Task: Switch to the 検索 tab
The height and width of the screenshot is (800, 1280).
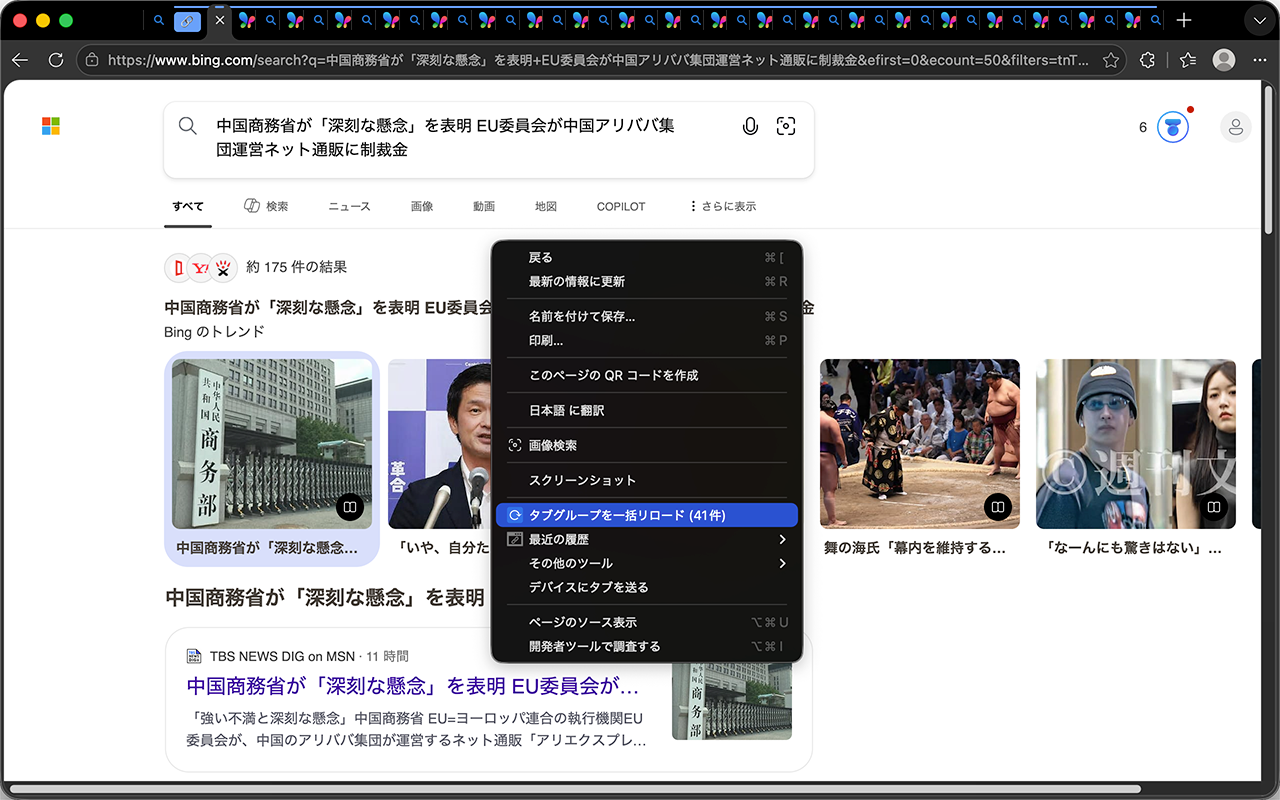Action: pos(266,206)
